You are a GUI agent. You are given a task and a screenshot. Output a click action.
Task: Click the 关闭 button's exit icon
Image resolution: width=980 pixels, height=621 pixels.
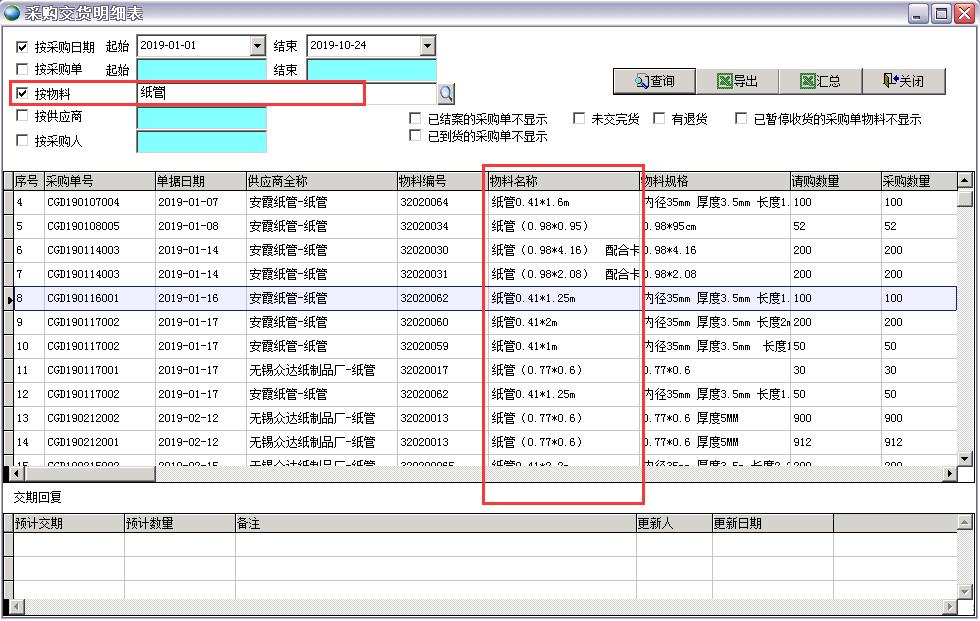pos(890,82)
